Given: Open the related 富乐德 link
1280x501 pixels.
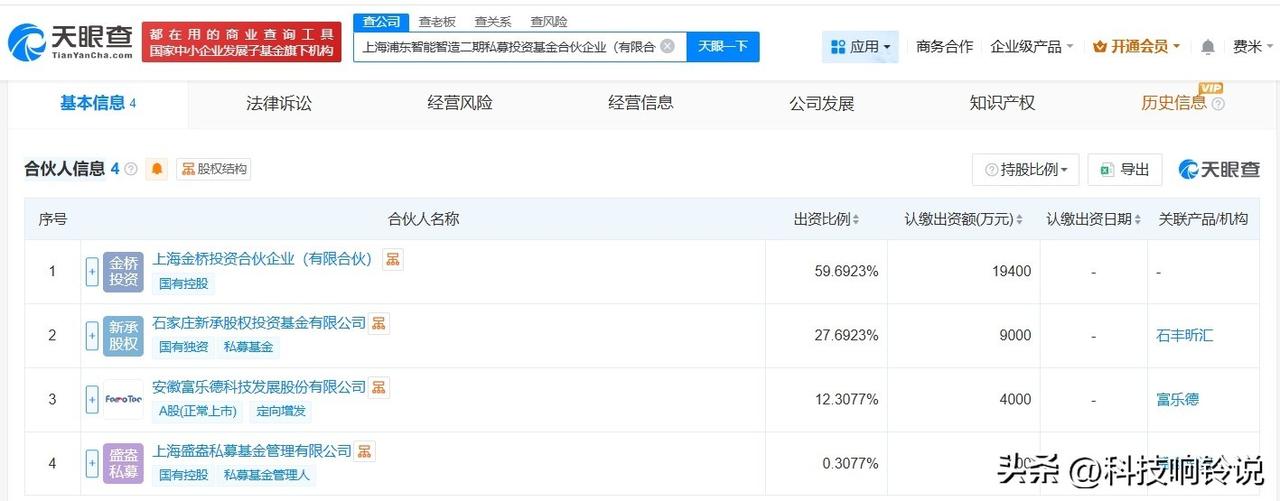Looking at the screenshot, I should tap(1177, 399).
